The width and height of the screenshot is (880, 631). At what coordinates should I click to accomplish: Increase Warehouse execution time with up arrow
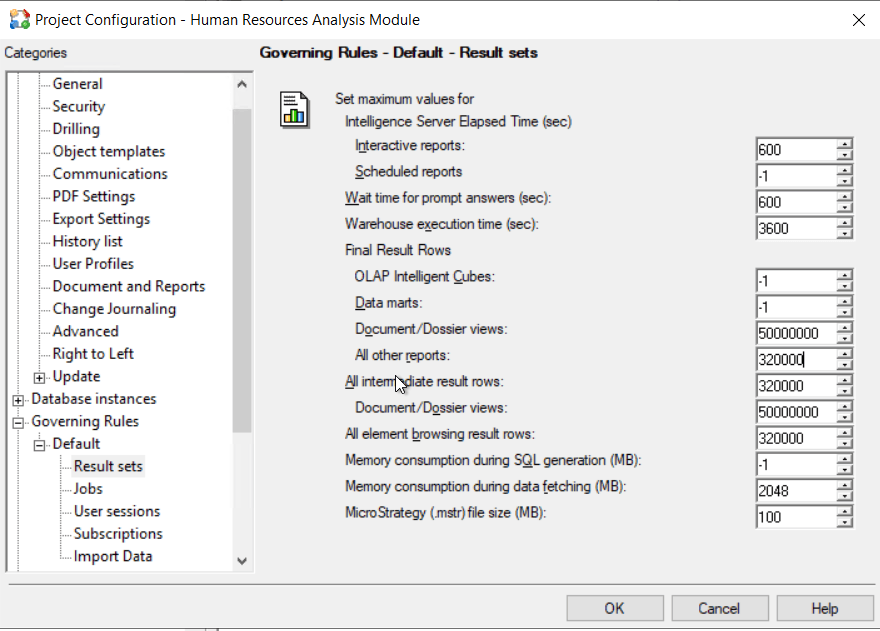pos(845,222)
